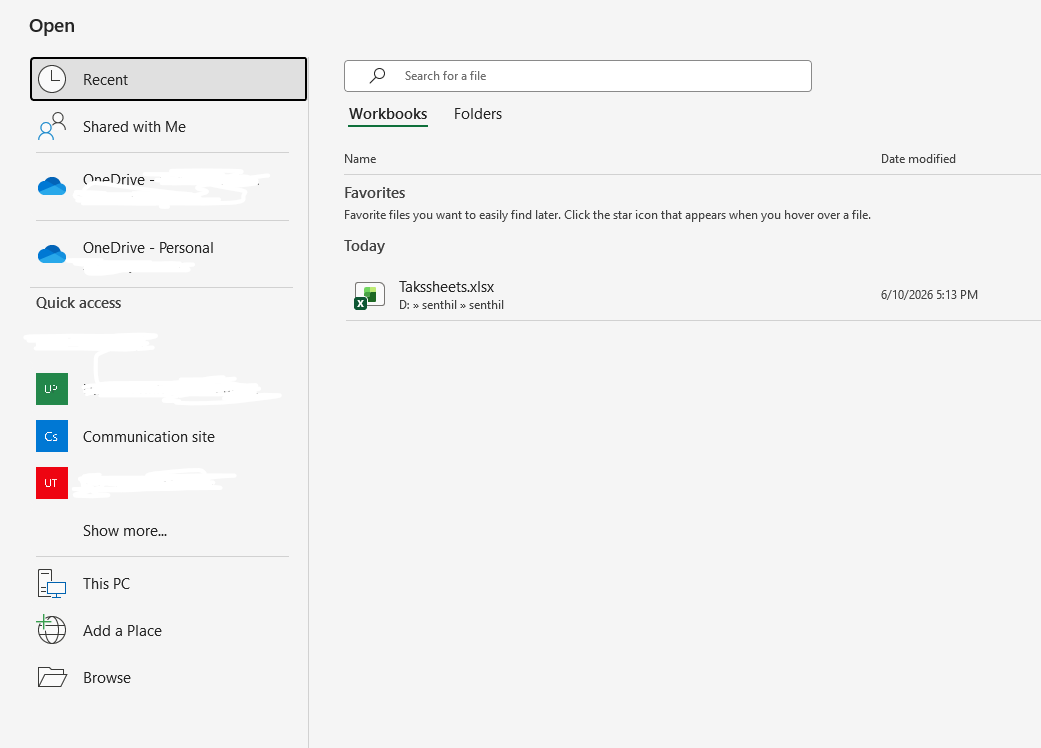The height and width of the screenshot is (748, 1041).
Task: Click the Excel file icon for Takssheets.xlsx
Action: [369, 295]
